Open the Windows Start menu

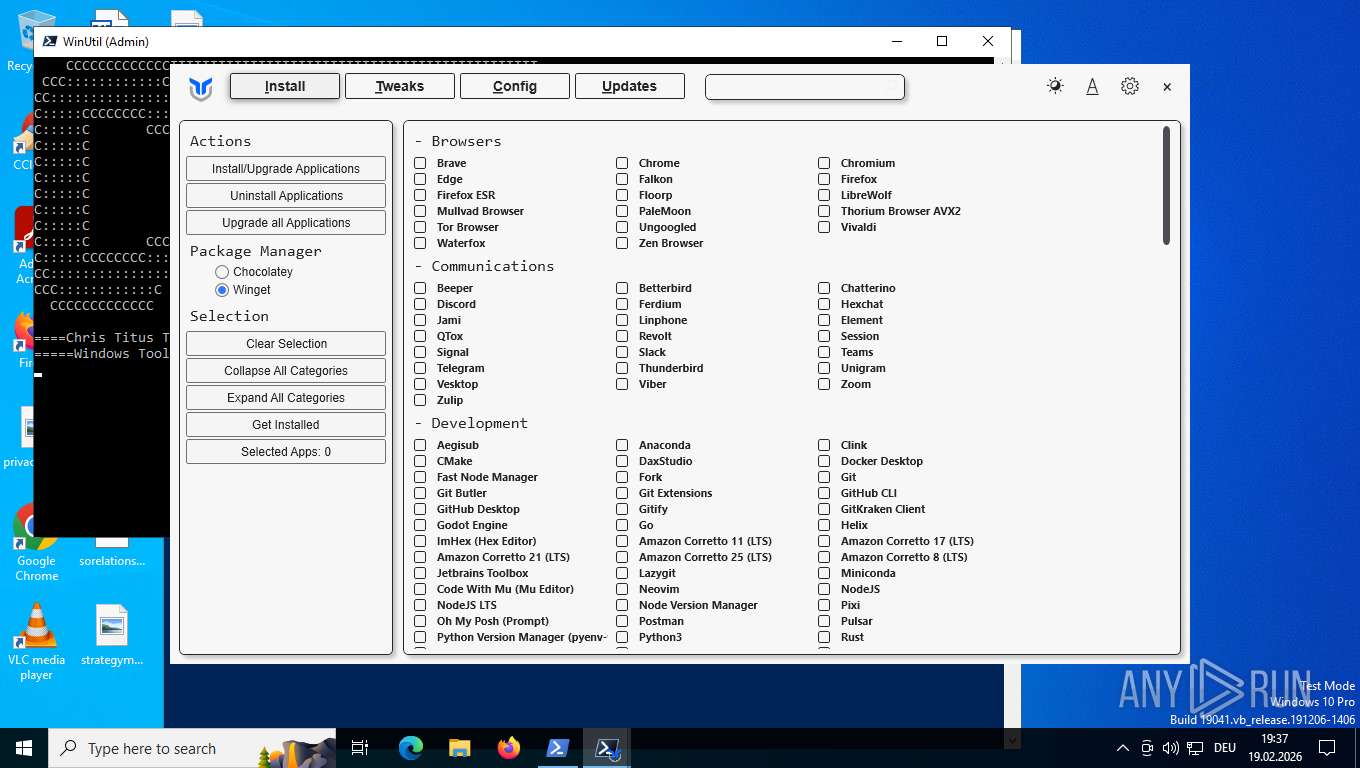(23, 748)
